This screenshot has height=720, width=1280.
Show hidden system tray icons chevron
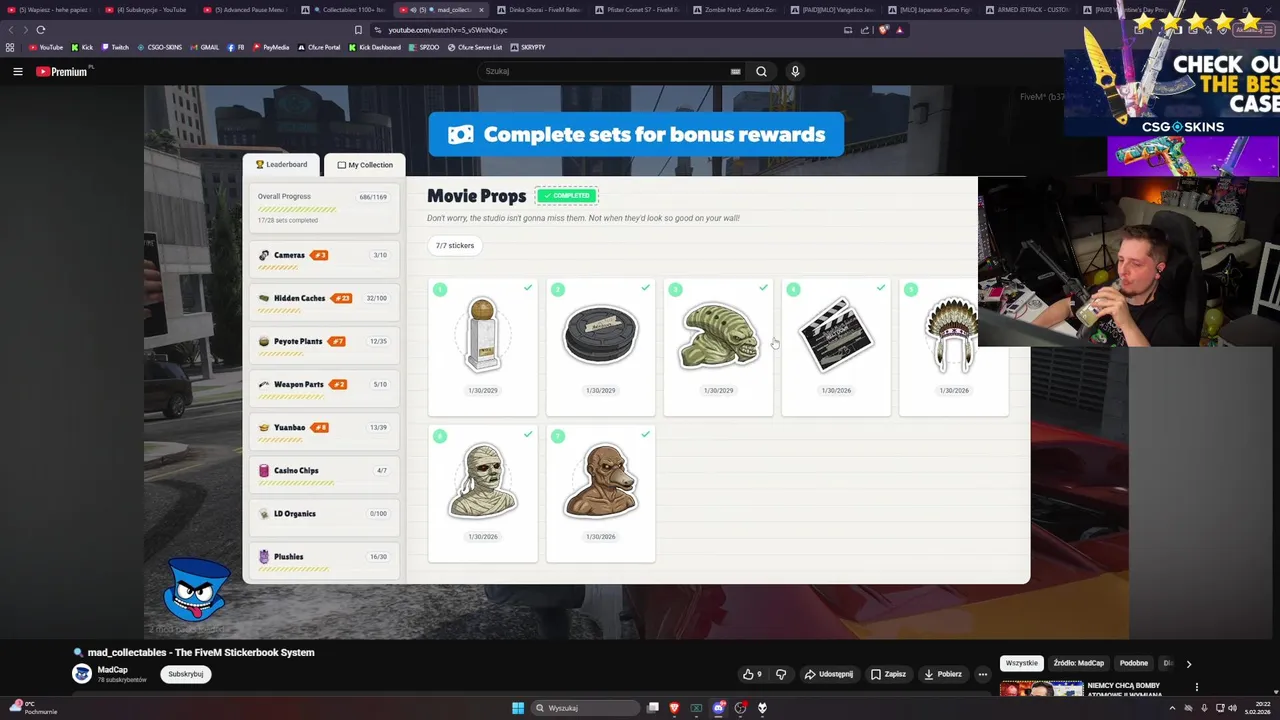(x=1172, y=708)
